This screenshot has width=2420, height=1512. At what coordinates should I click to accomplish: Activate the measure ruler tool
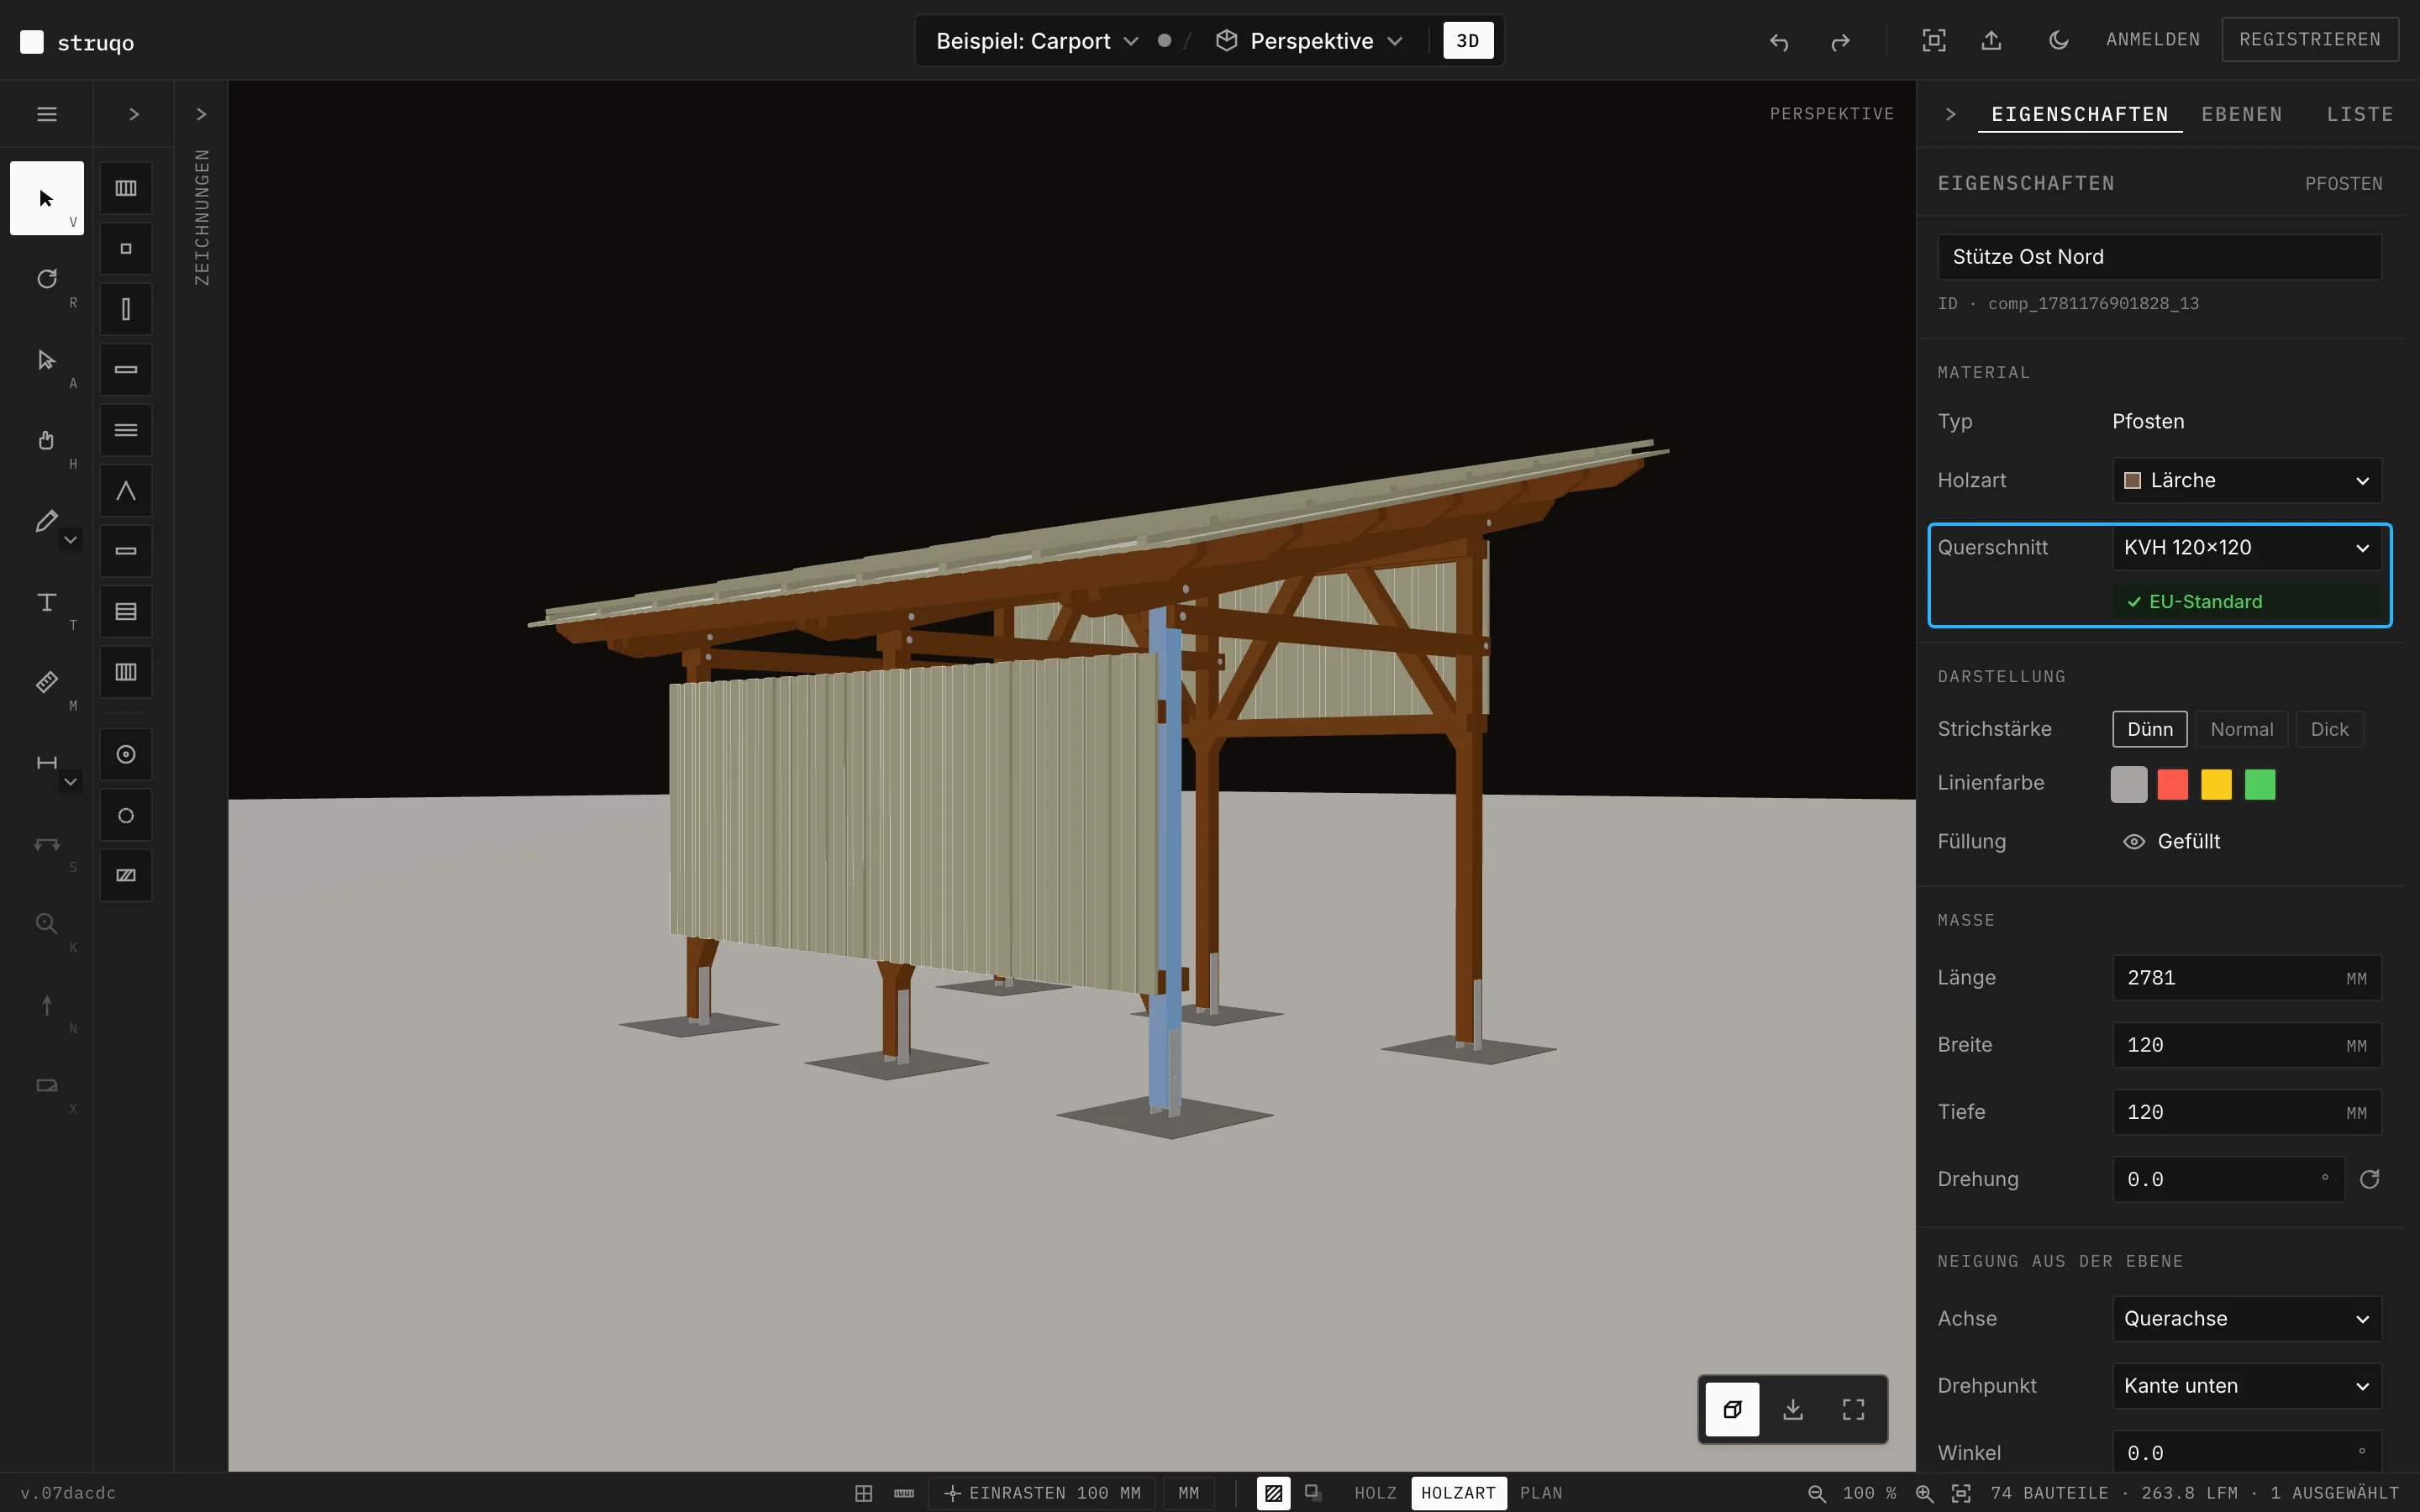tap(46, 682)
